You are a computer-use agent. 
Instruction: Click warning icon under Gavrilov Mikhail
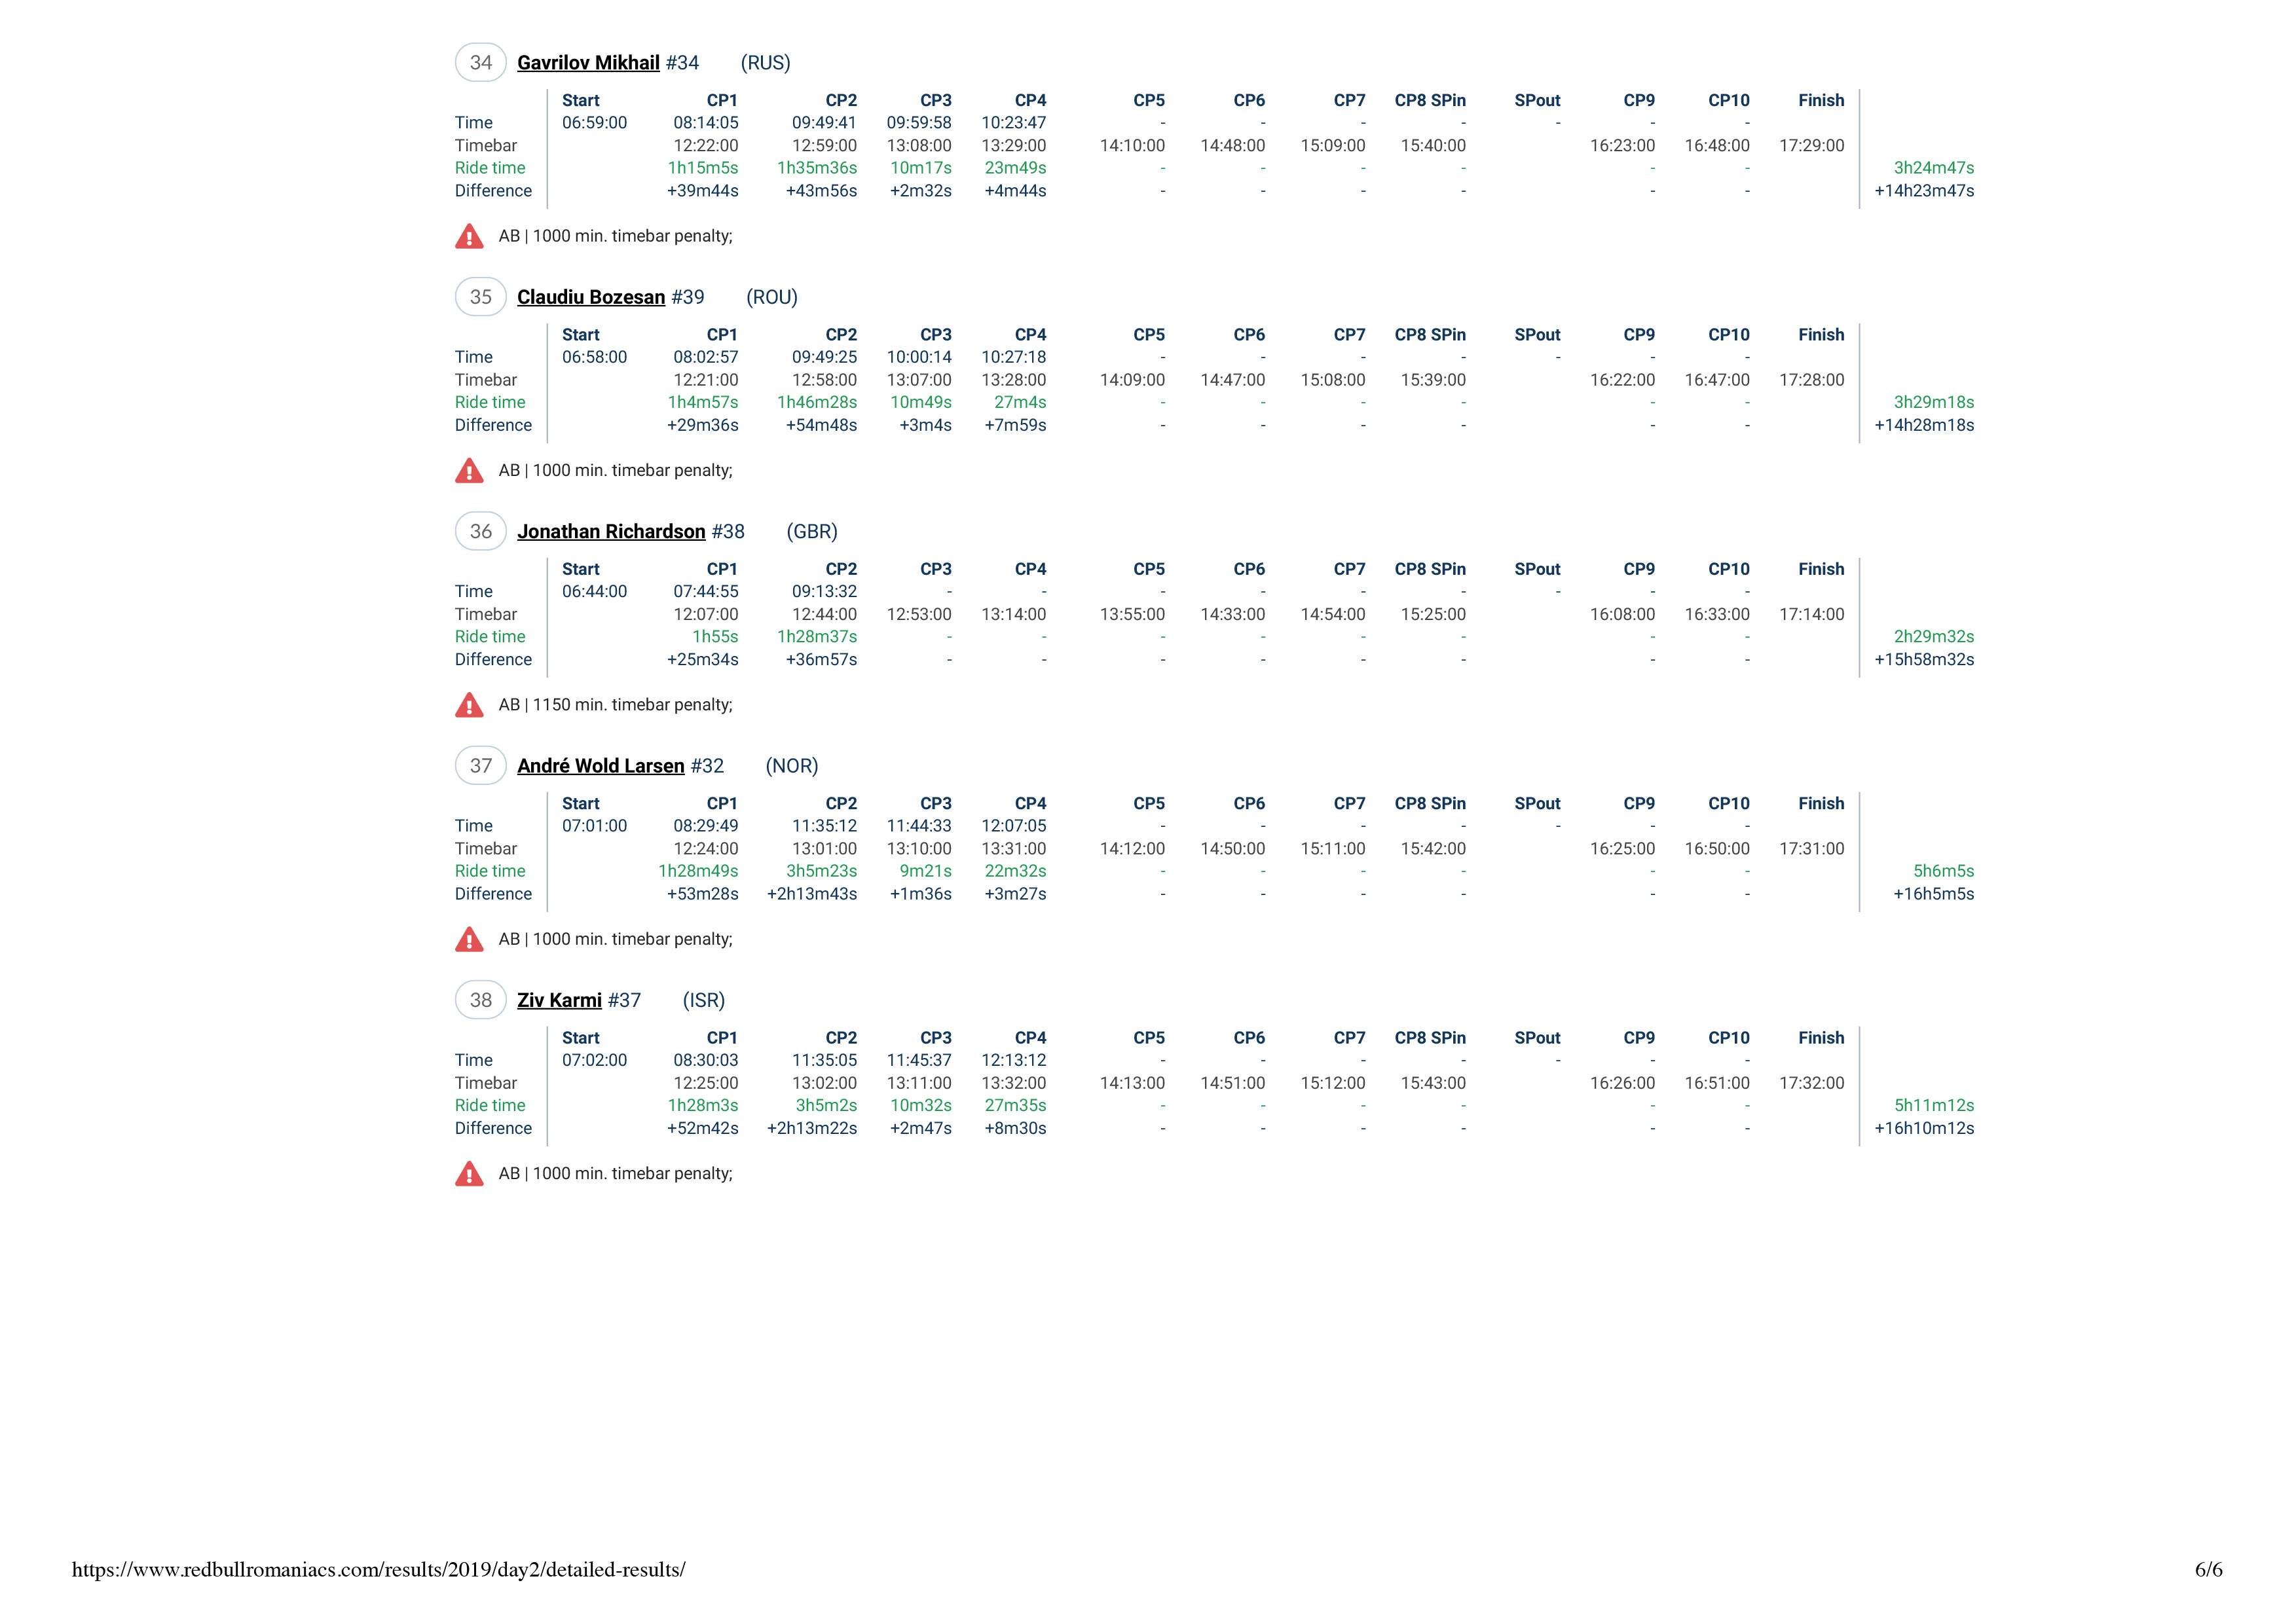point(468,237)
